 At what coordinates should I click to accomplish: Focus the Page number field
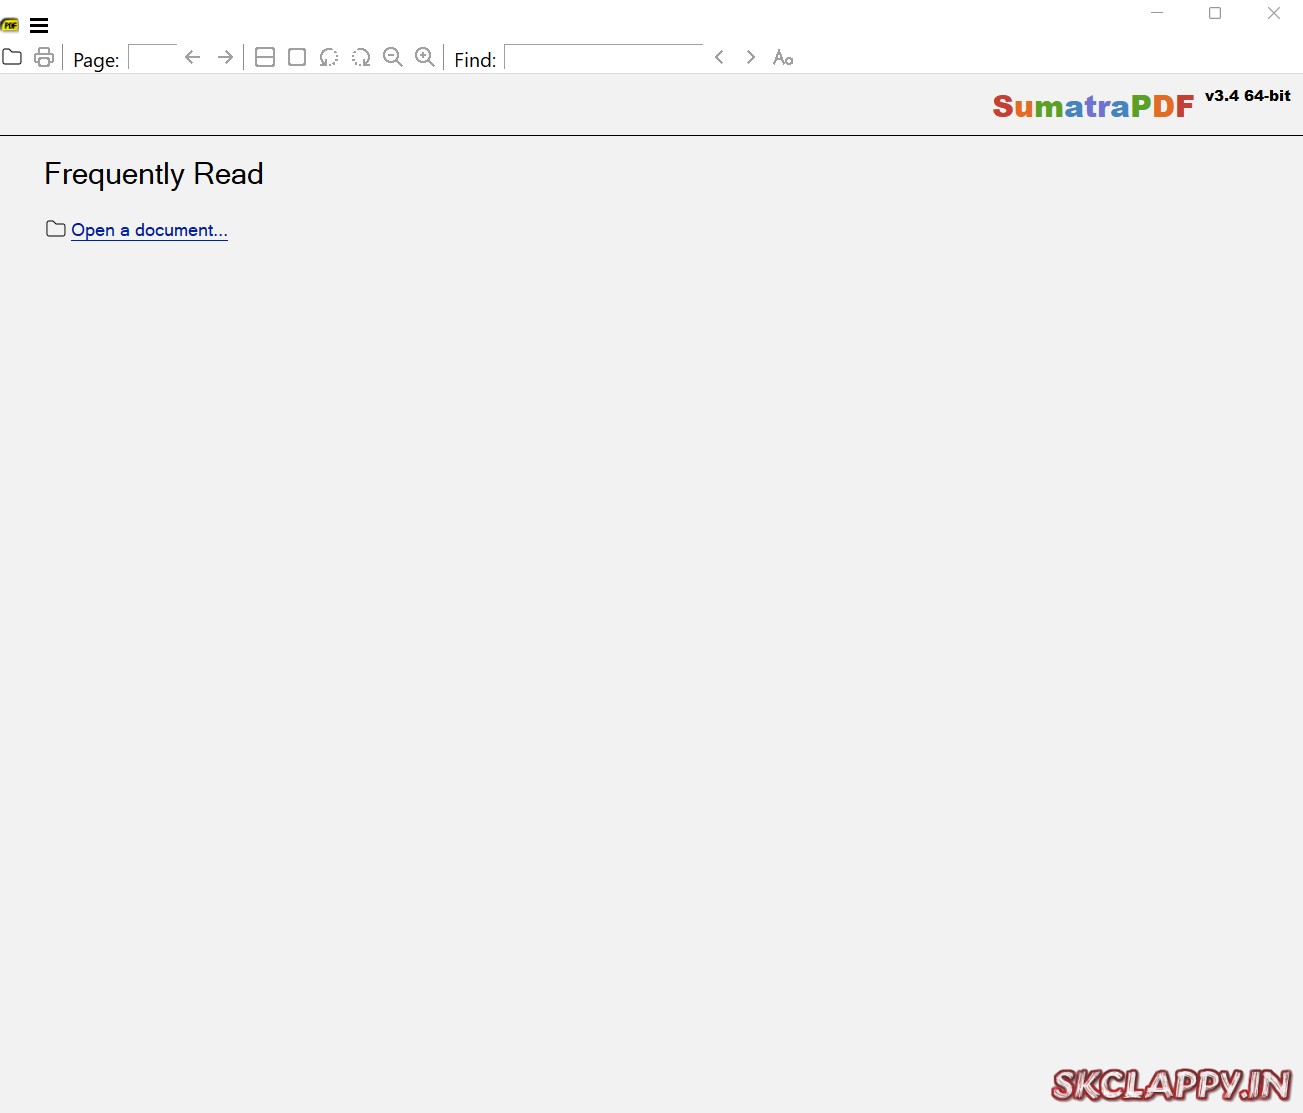153,58
